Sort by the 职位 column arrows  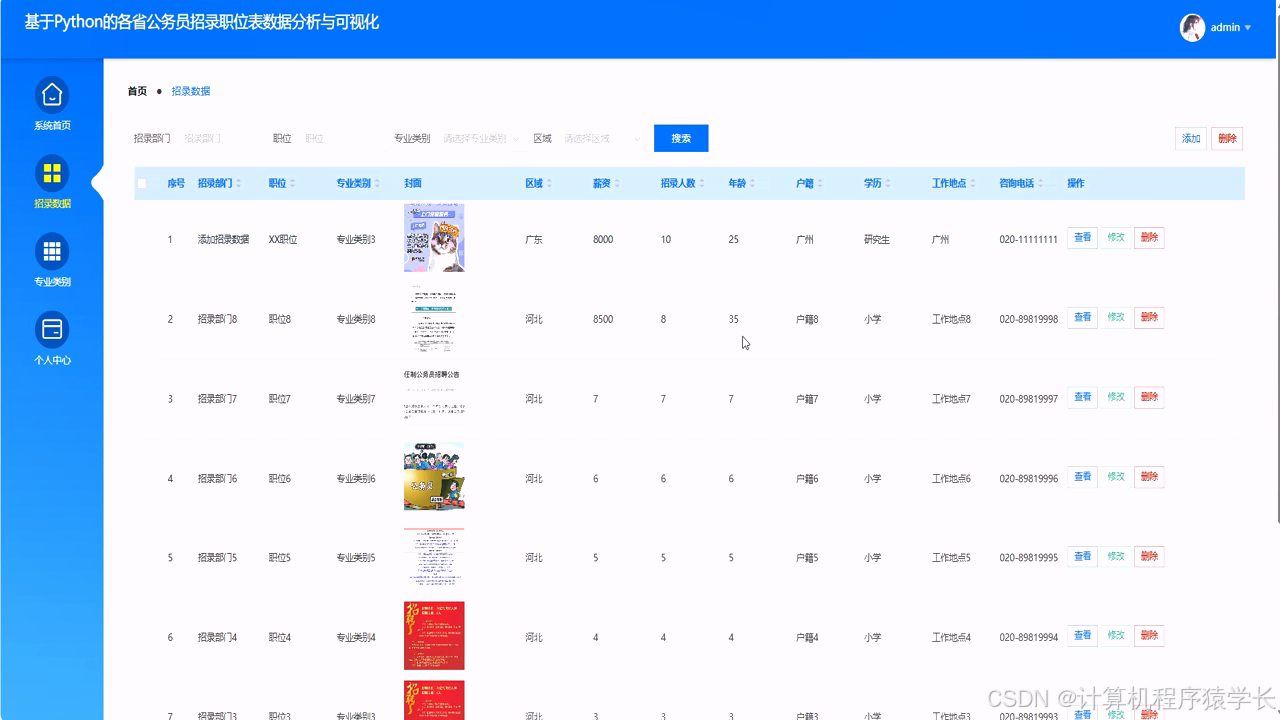tap(295, 183)
